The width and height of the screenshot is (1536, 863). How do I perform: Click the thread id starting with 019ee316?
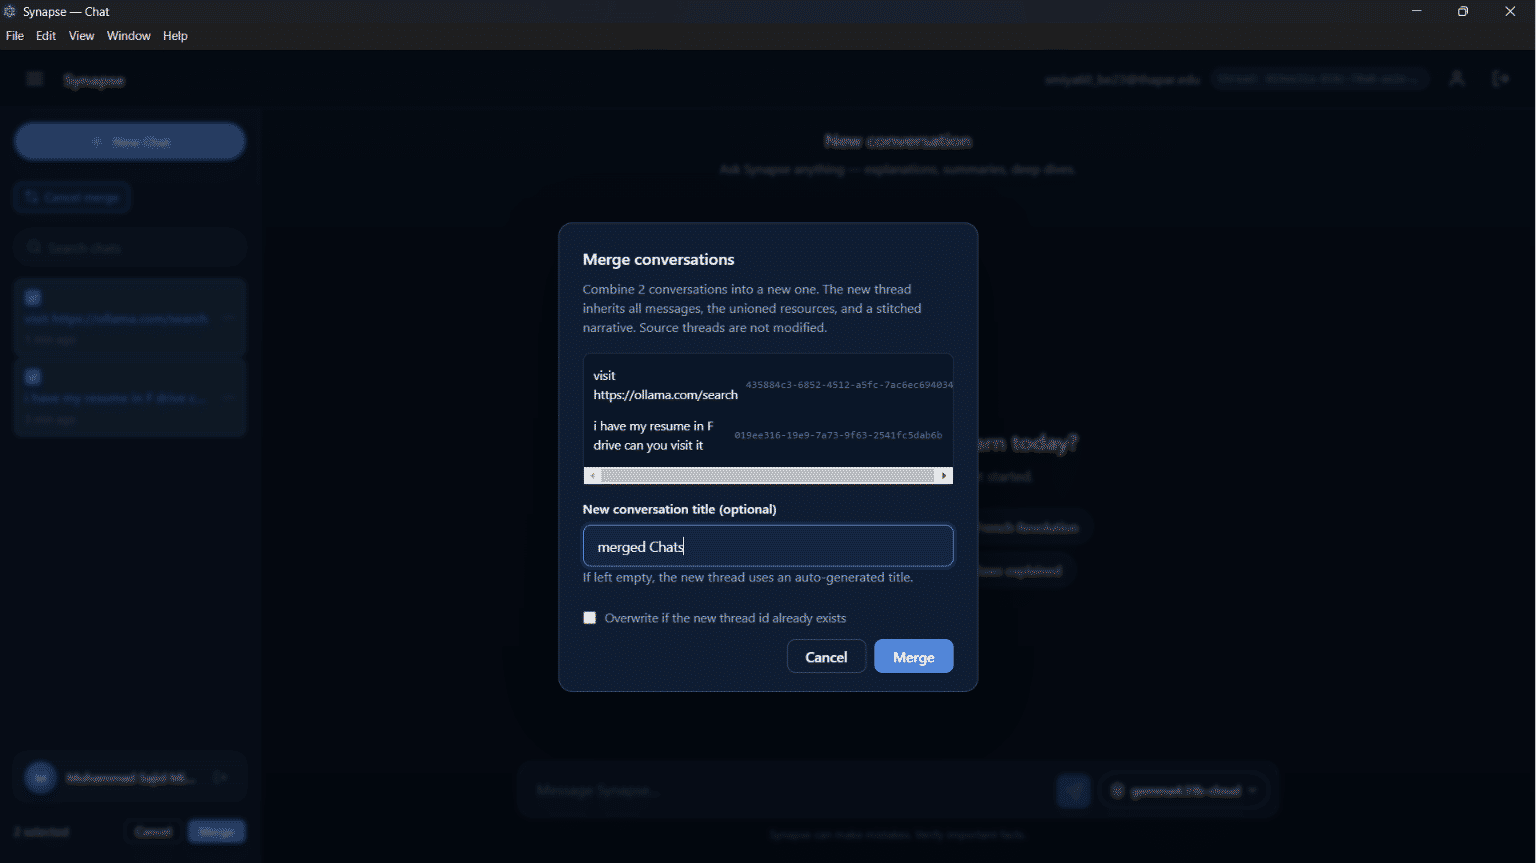coord(838,436)
